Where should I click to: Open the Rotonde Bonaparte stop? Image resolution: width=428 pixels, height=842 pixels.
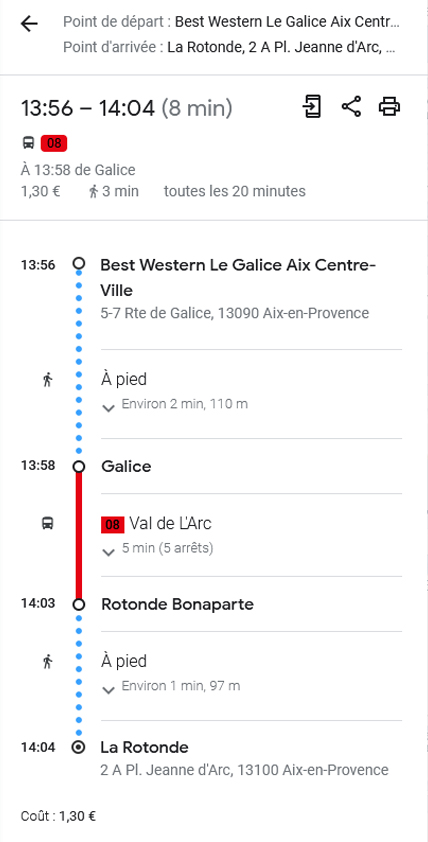(177, 604)
